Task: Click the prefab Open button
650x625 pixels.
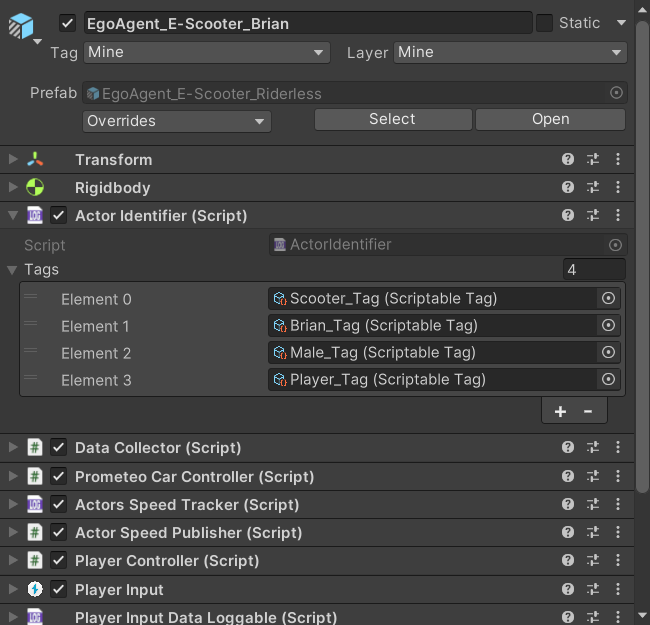Action: pyautogui.click(x=551, y=119)
